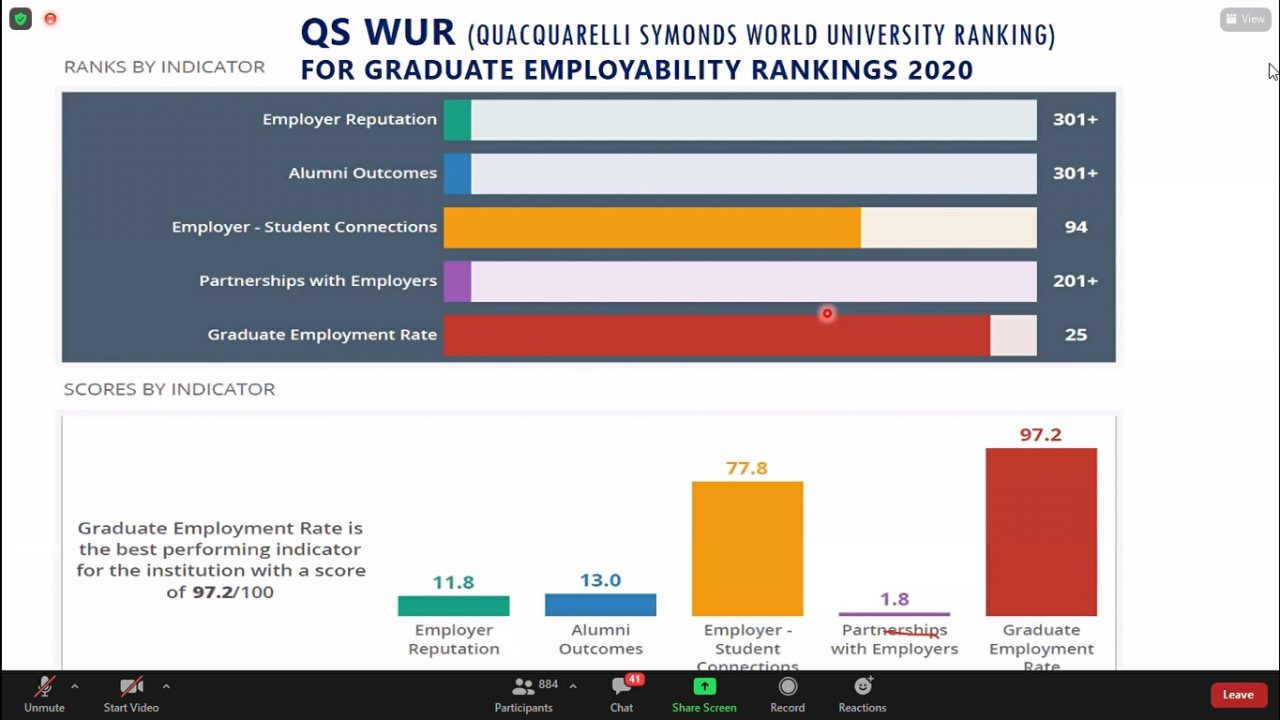Open the View menu at top right
Viewport: 1280px width, 720px height.
1244,18
